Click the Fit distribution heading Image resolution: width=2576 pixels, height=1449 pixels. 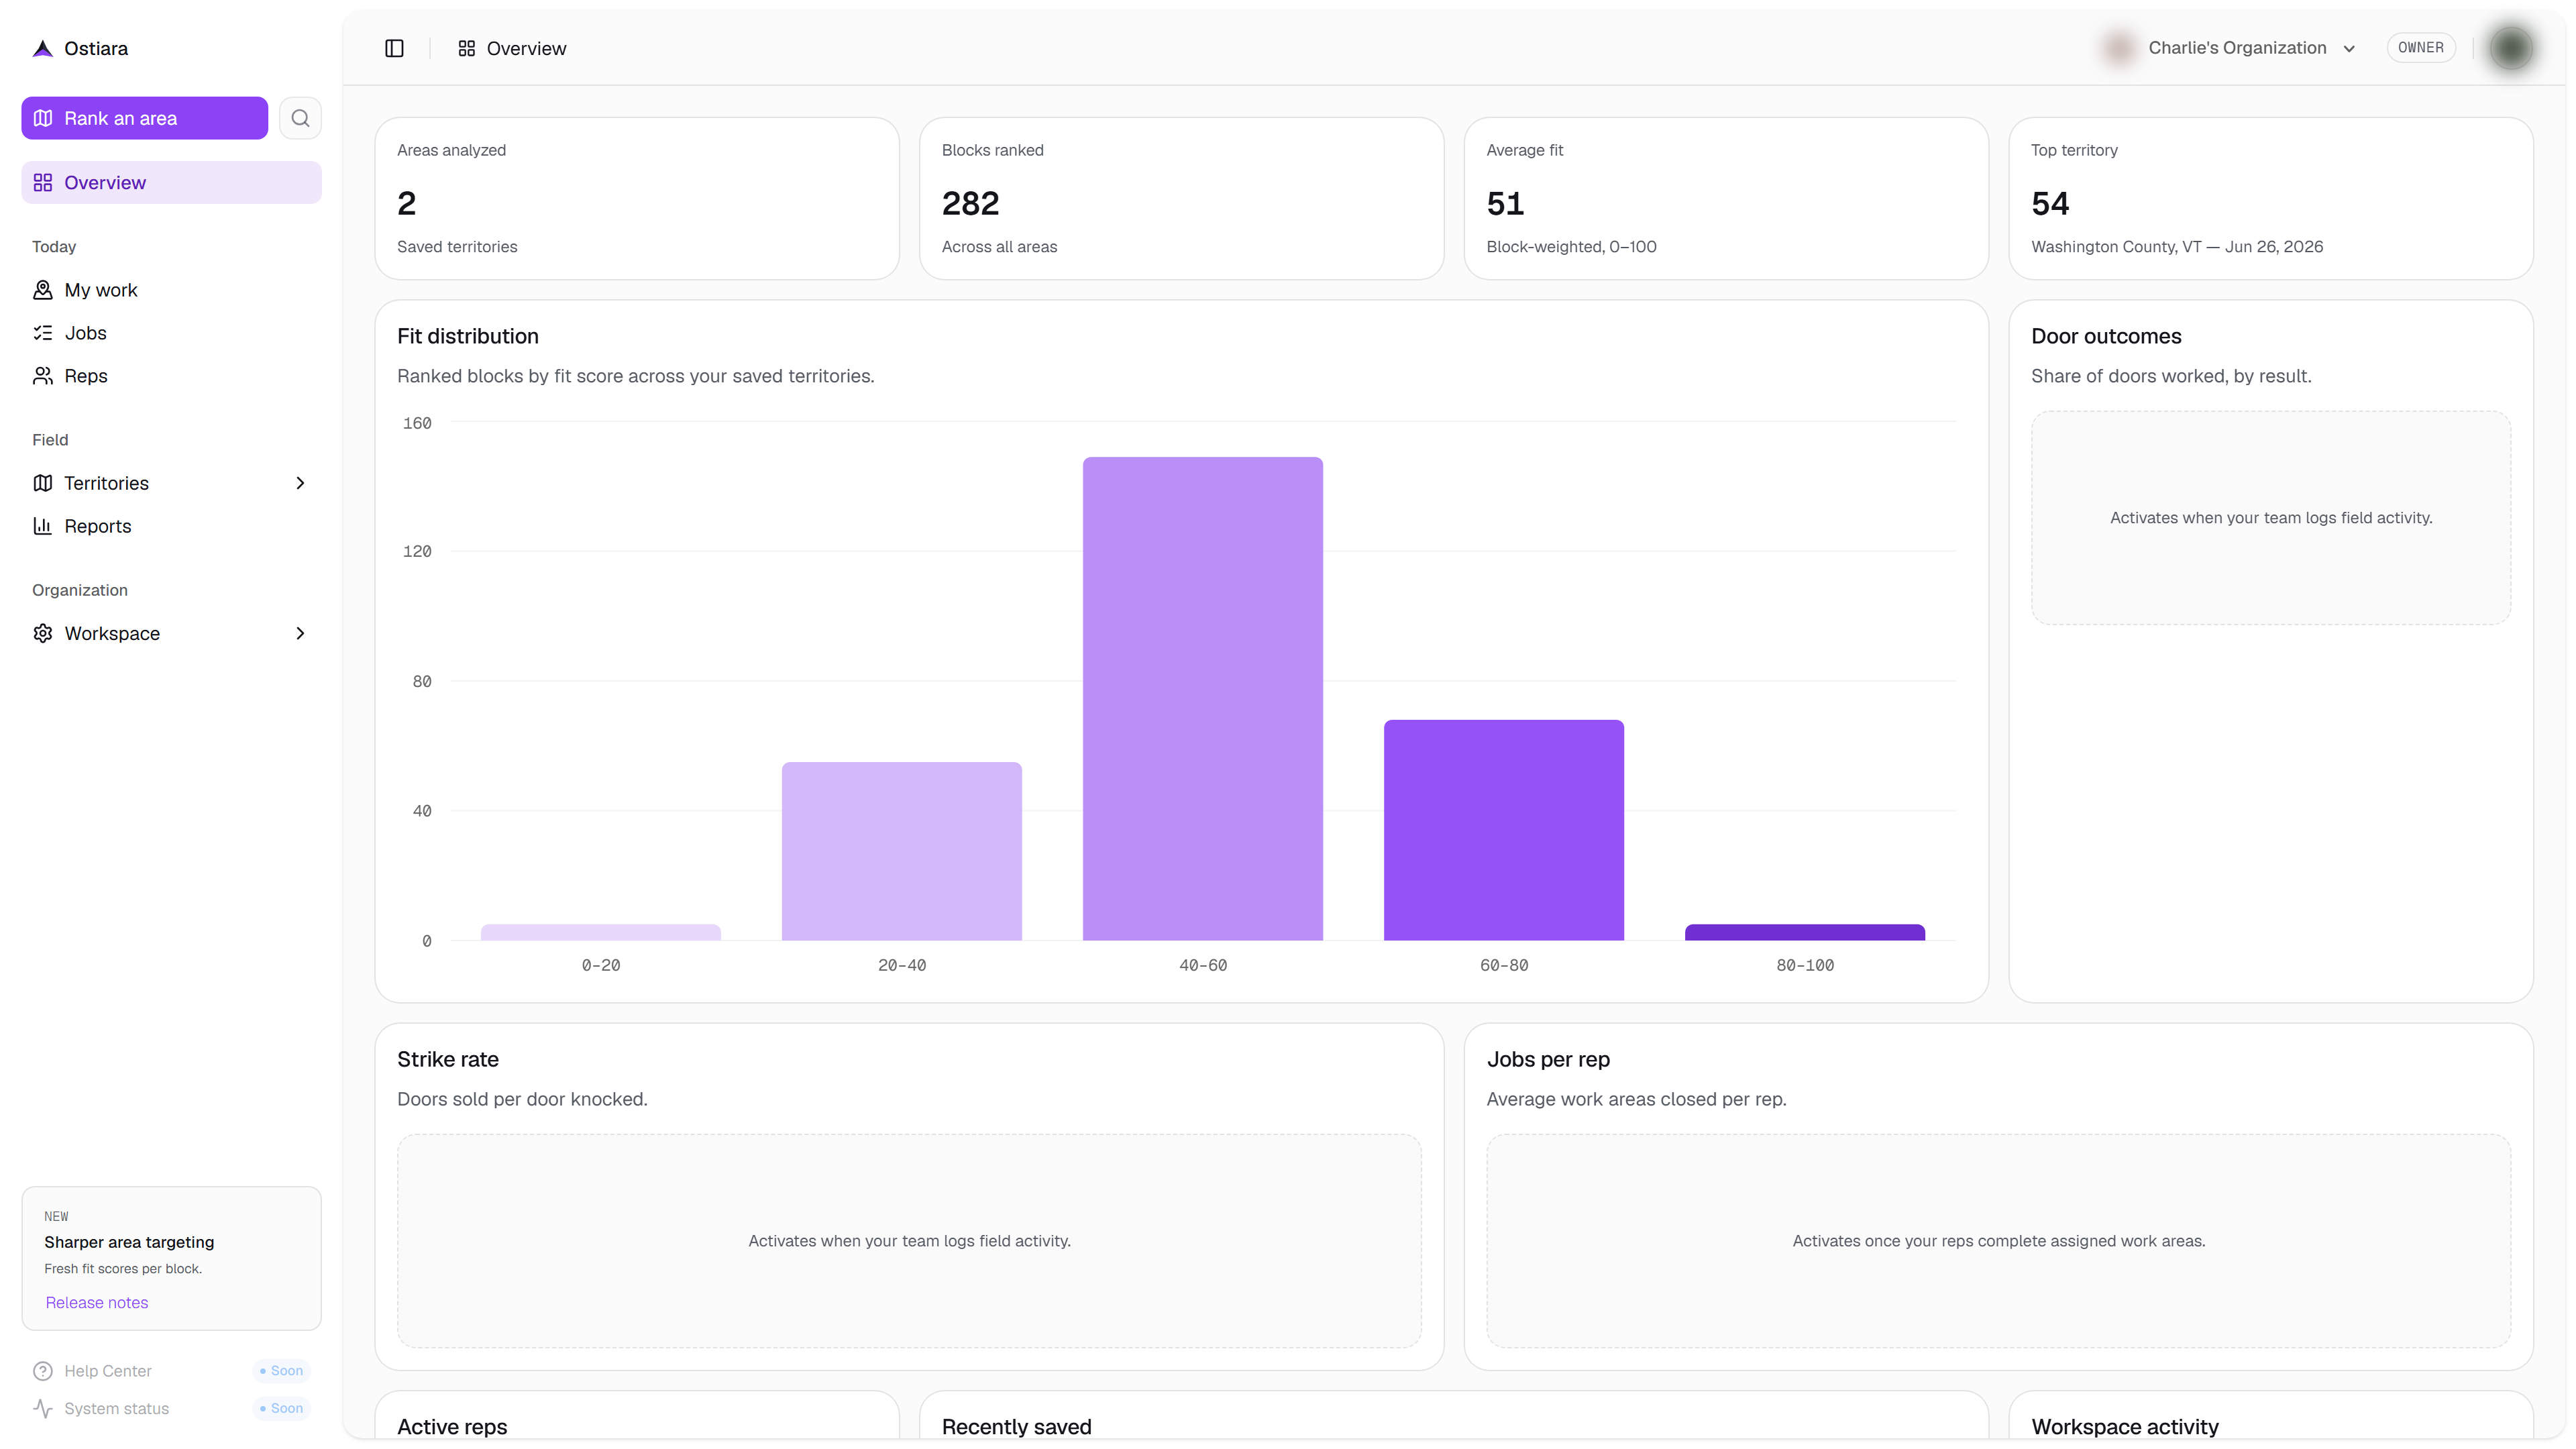[x=467, y=336]
